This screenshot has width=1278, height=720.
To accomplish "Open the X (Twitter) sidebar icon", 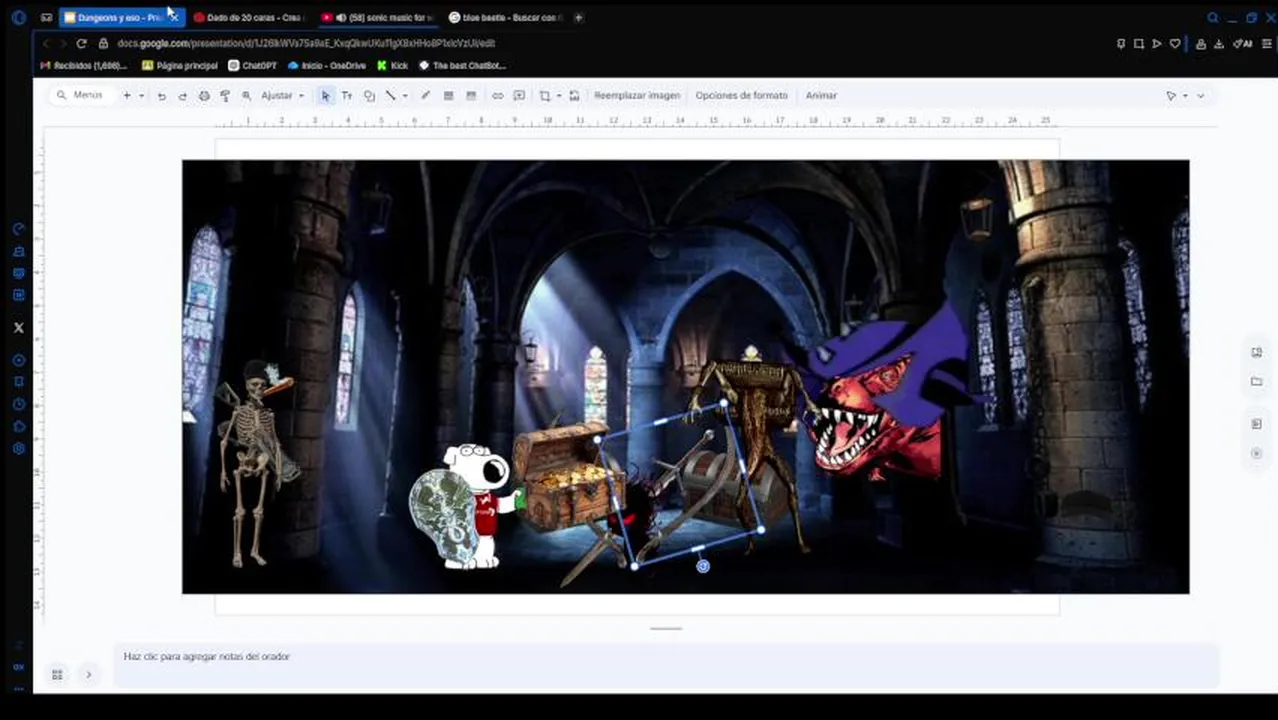I will (18, 327).
